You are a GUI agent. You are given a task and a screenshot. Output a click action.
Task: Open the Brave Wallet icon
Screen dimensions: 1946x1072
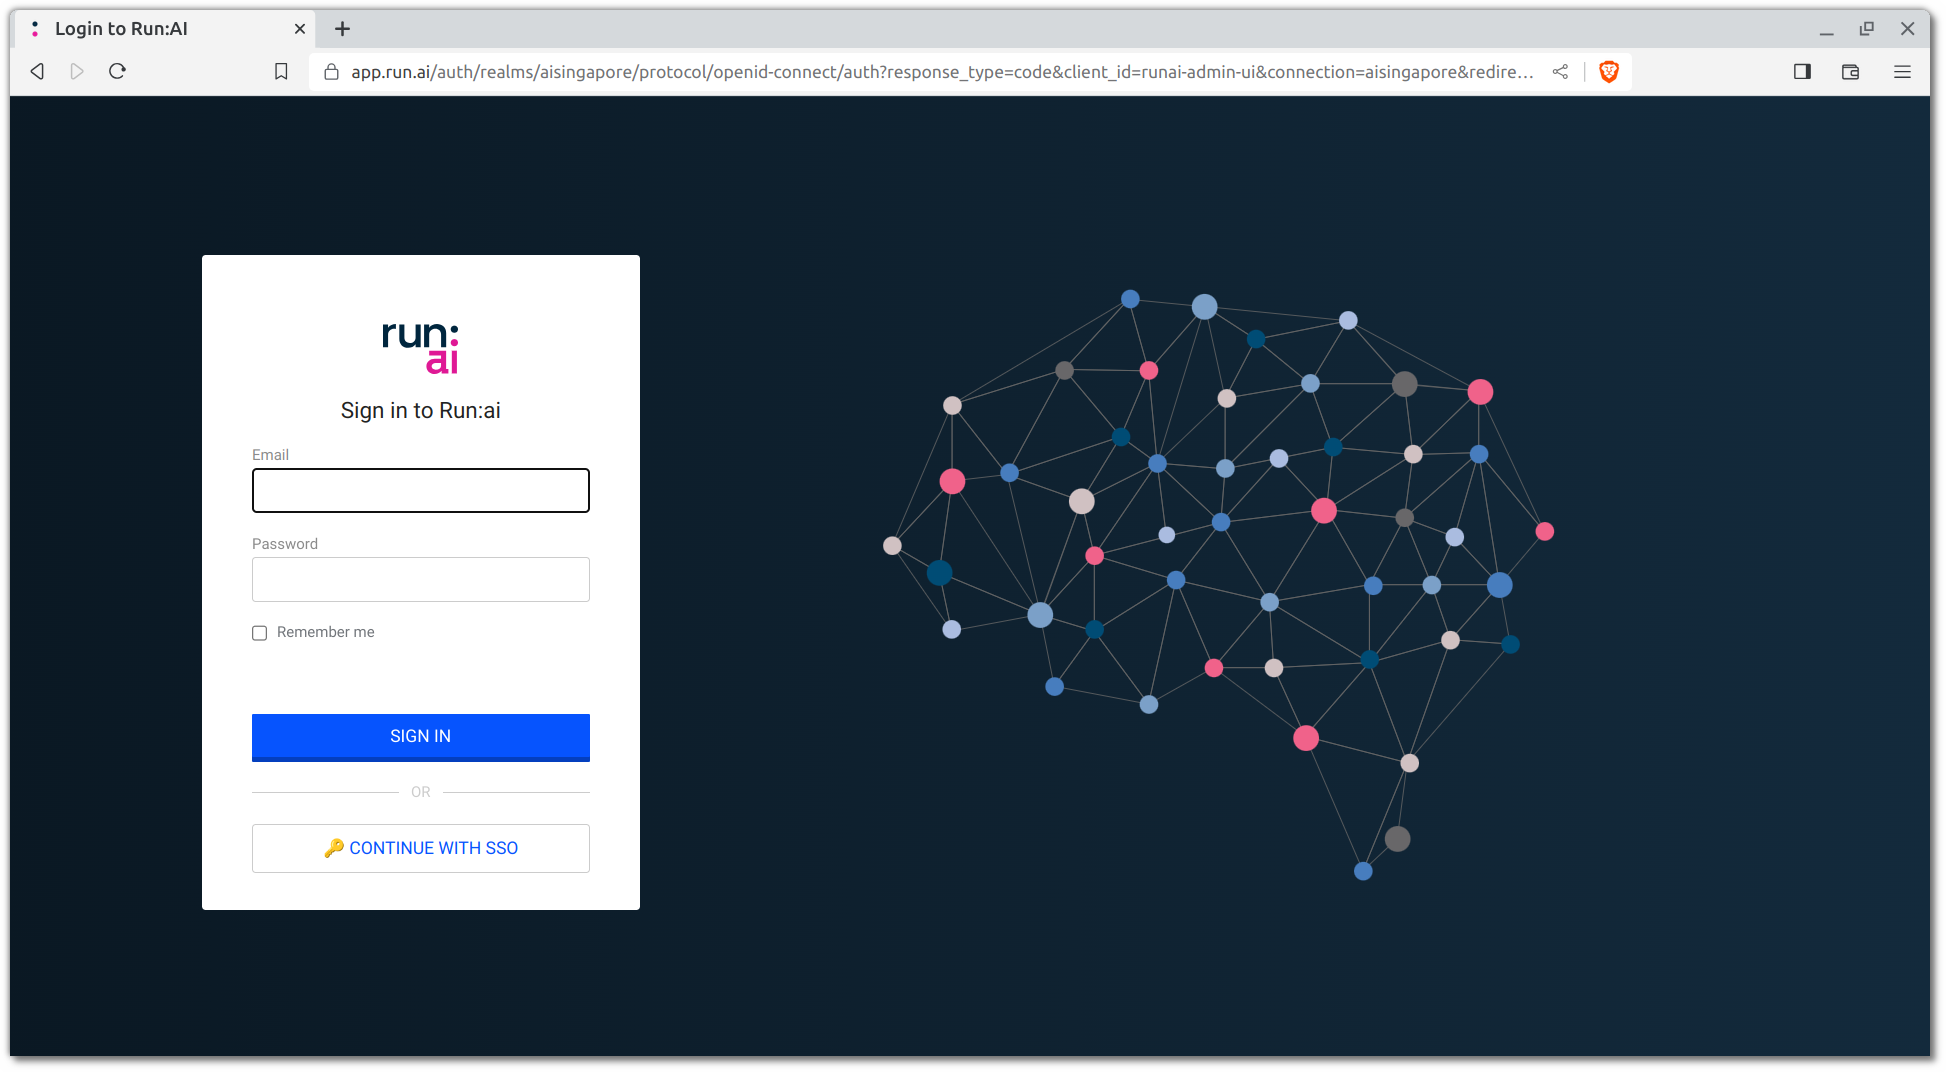(1850, 72)
